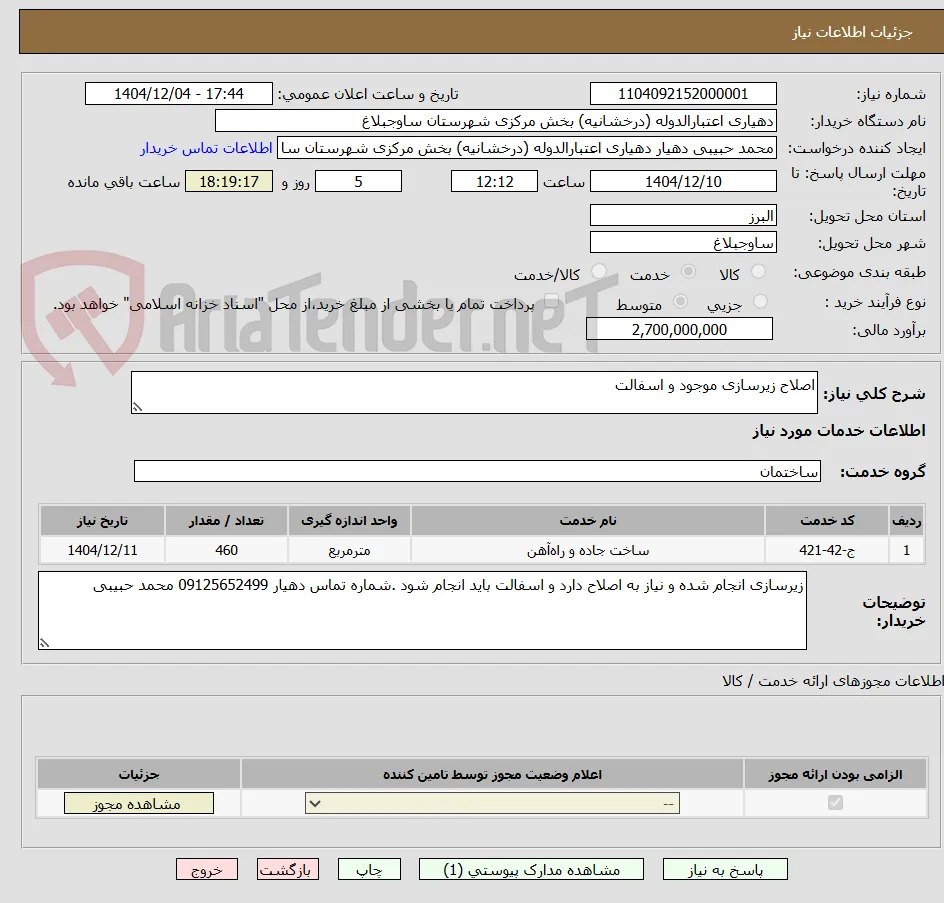Click the شماره نیاز number field
Screen dimensions: 944x903
pos(683,94)
